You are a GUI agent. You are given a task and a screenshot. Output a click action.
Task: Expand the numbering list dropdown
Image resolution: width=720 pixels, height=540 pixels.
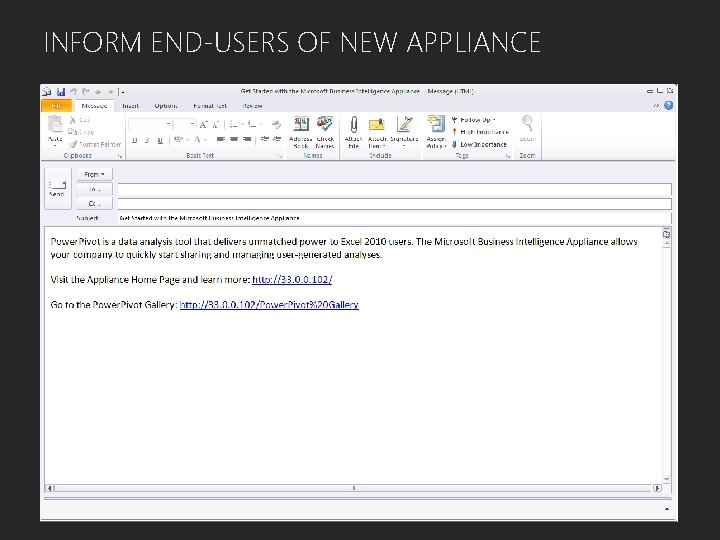[x=260, y=124]
